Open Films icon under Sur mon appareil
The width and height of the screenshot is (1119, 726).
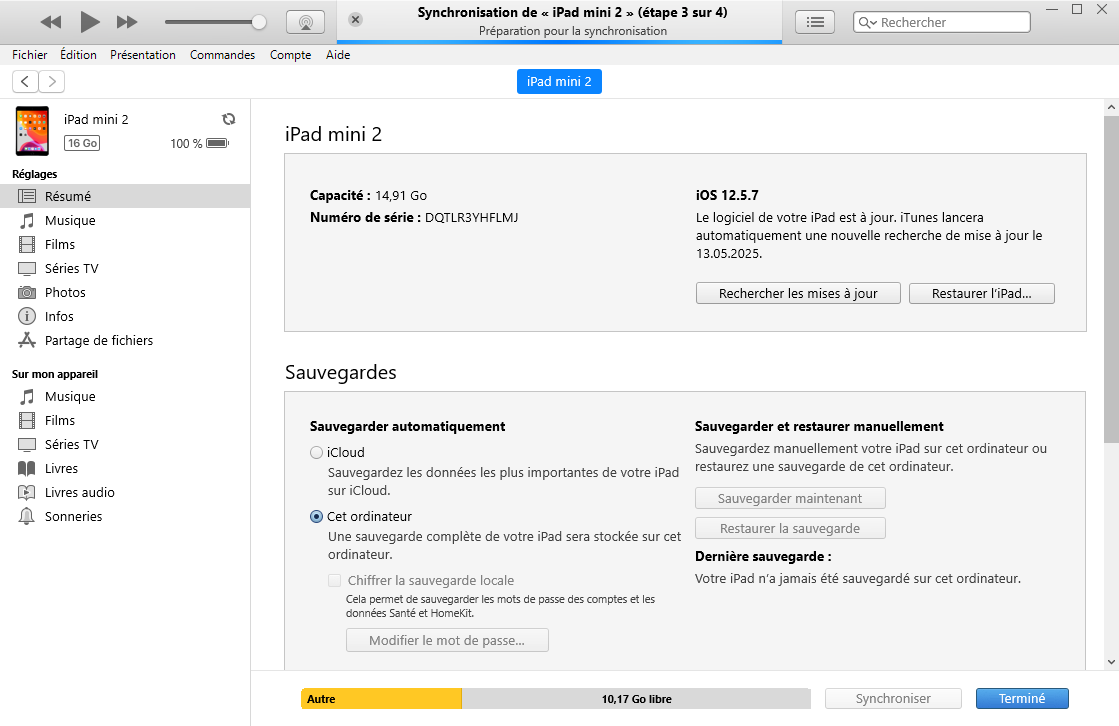pyautogui.click(x=26, y=420)
